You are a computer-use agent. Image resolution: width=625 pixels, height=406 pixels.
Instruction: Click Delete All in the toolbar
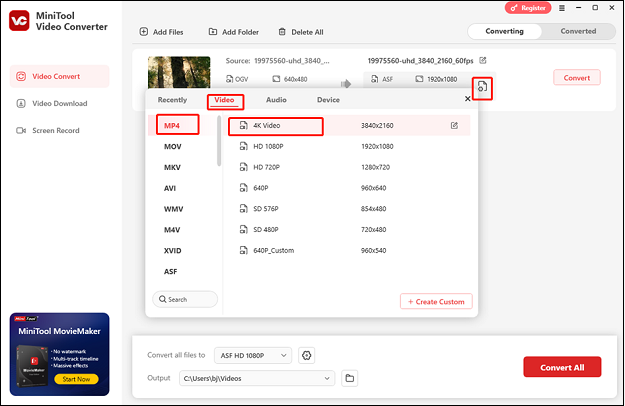pyautogui.click(x=301, y=32)
